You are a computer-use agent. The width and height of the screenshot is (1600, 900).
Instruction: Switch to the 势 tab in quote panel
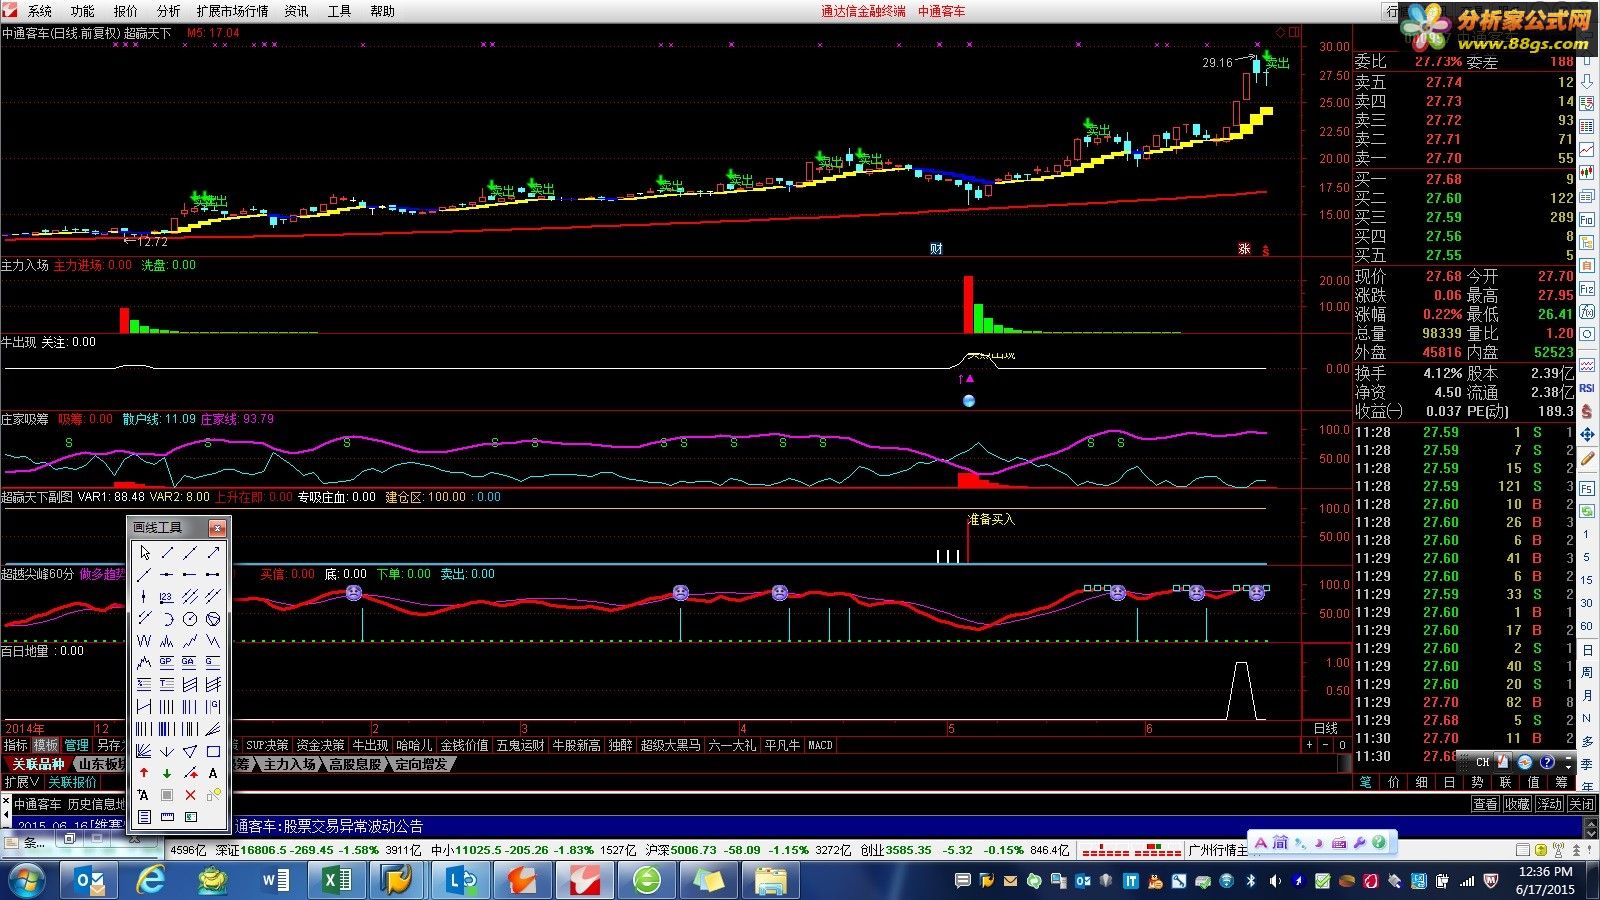coord(1478,782)
